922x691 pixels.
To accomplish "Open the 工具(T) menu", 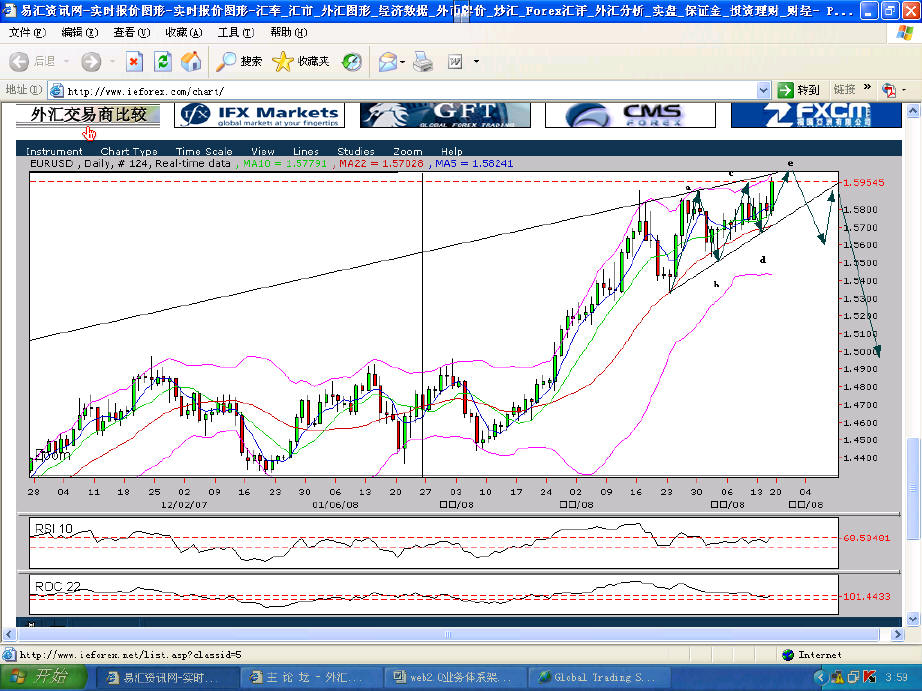I will click(x=236, y=32).
